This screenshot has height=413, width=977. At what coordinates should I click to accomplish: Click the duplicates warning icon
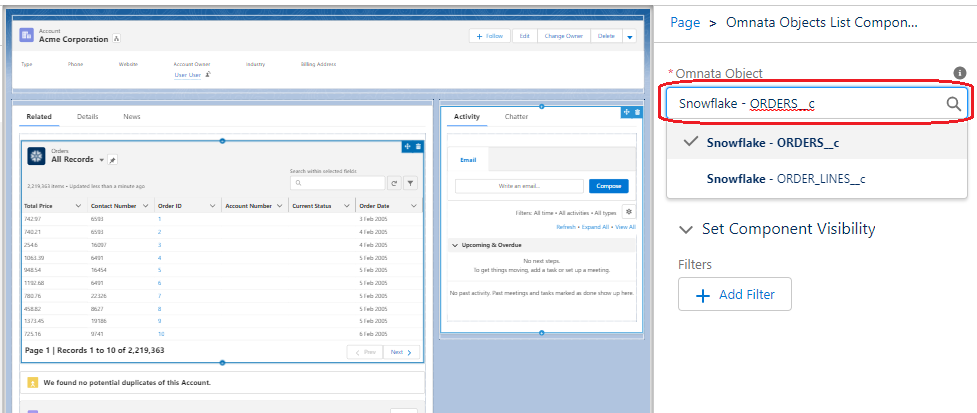(x=32, y=382)
